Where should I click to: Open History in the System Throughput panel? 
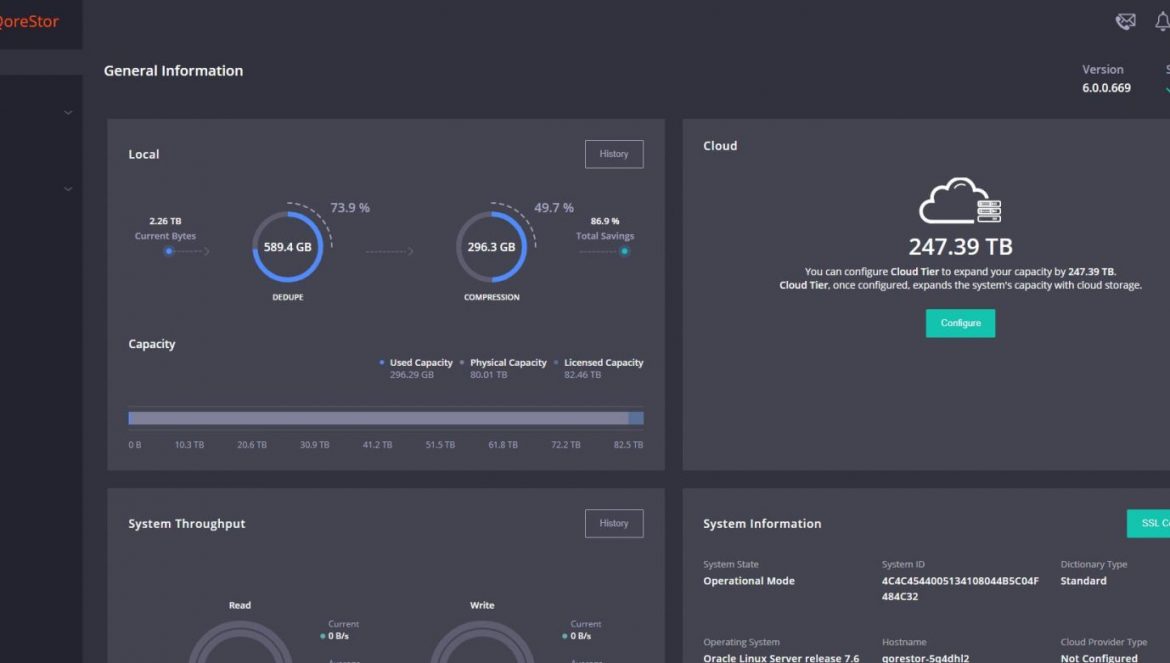pos(614,524)
